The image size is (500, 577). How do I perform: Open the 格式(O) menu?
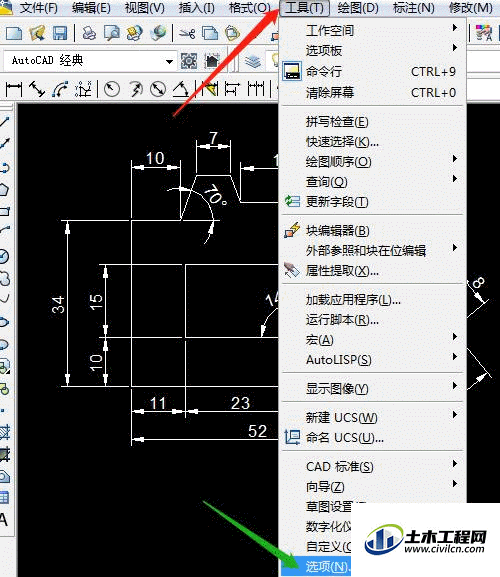point(249,8)
